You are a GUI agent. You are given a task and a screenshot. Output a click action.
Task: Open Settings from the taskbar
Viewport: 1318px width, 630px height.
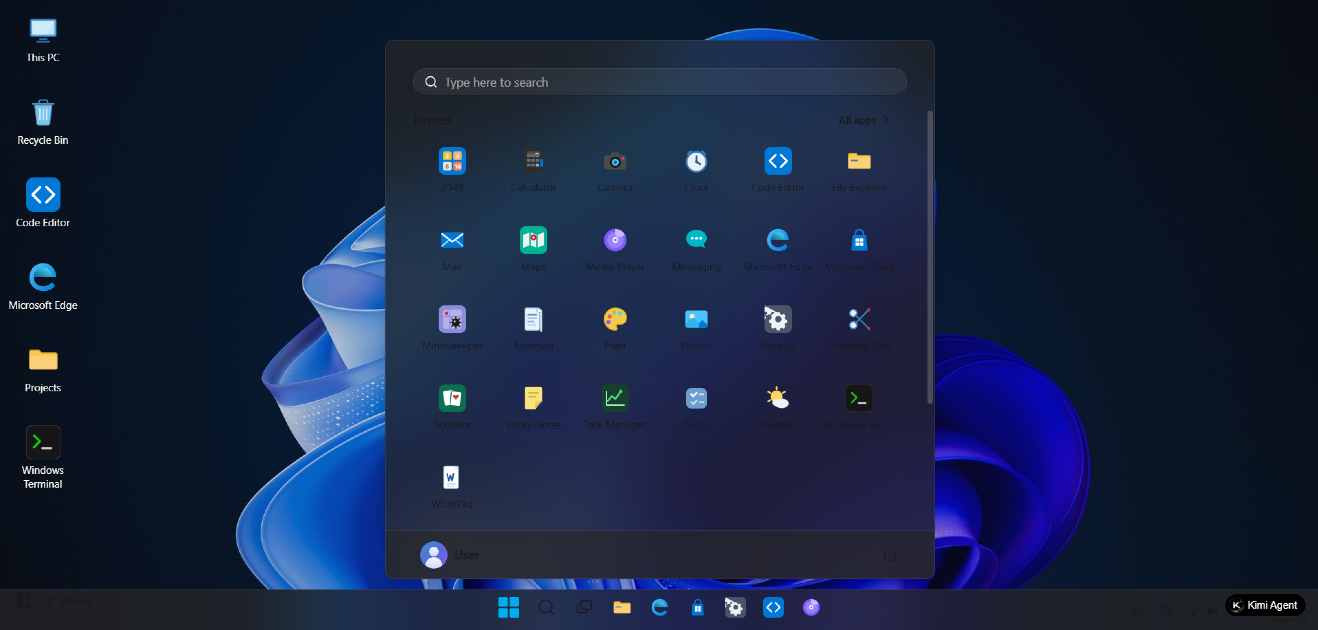[735, 607]
